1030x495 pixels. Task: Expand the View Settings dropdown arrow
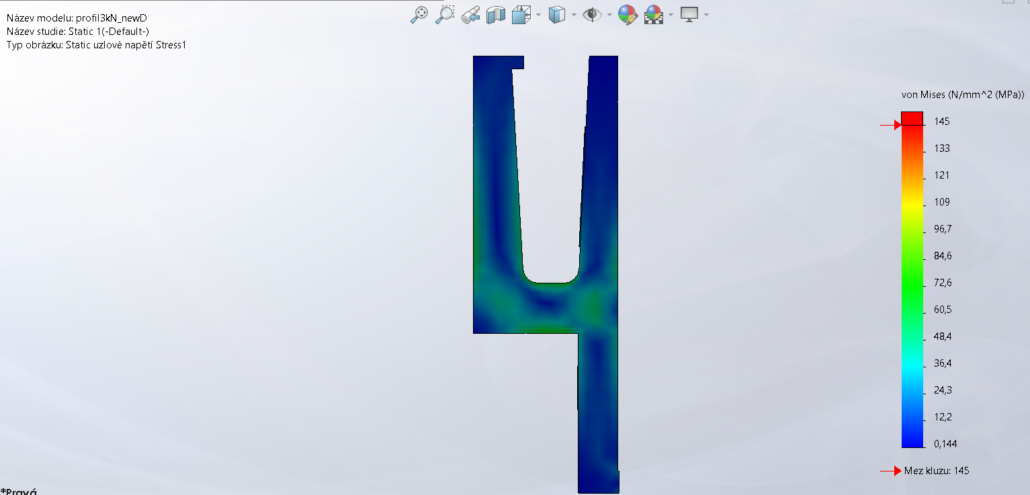[706, 15]
